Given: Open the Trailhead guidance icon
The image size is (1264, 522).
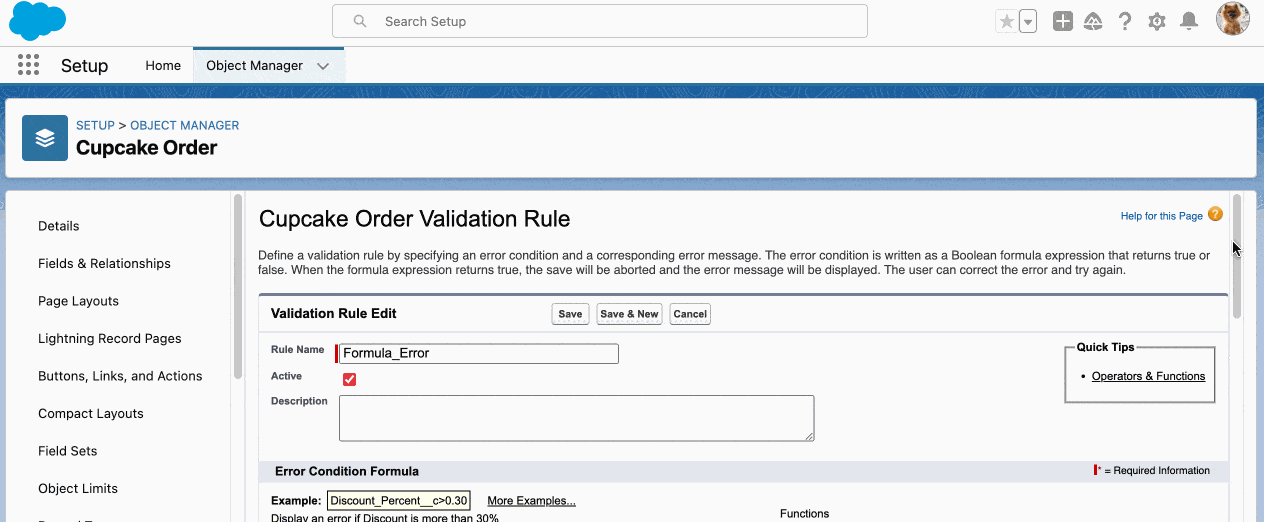Looking at the screenshot, I should pos(1093,21).
